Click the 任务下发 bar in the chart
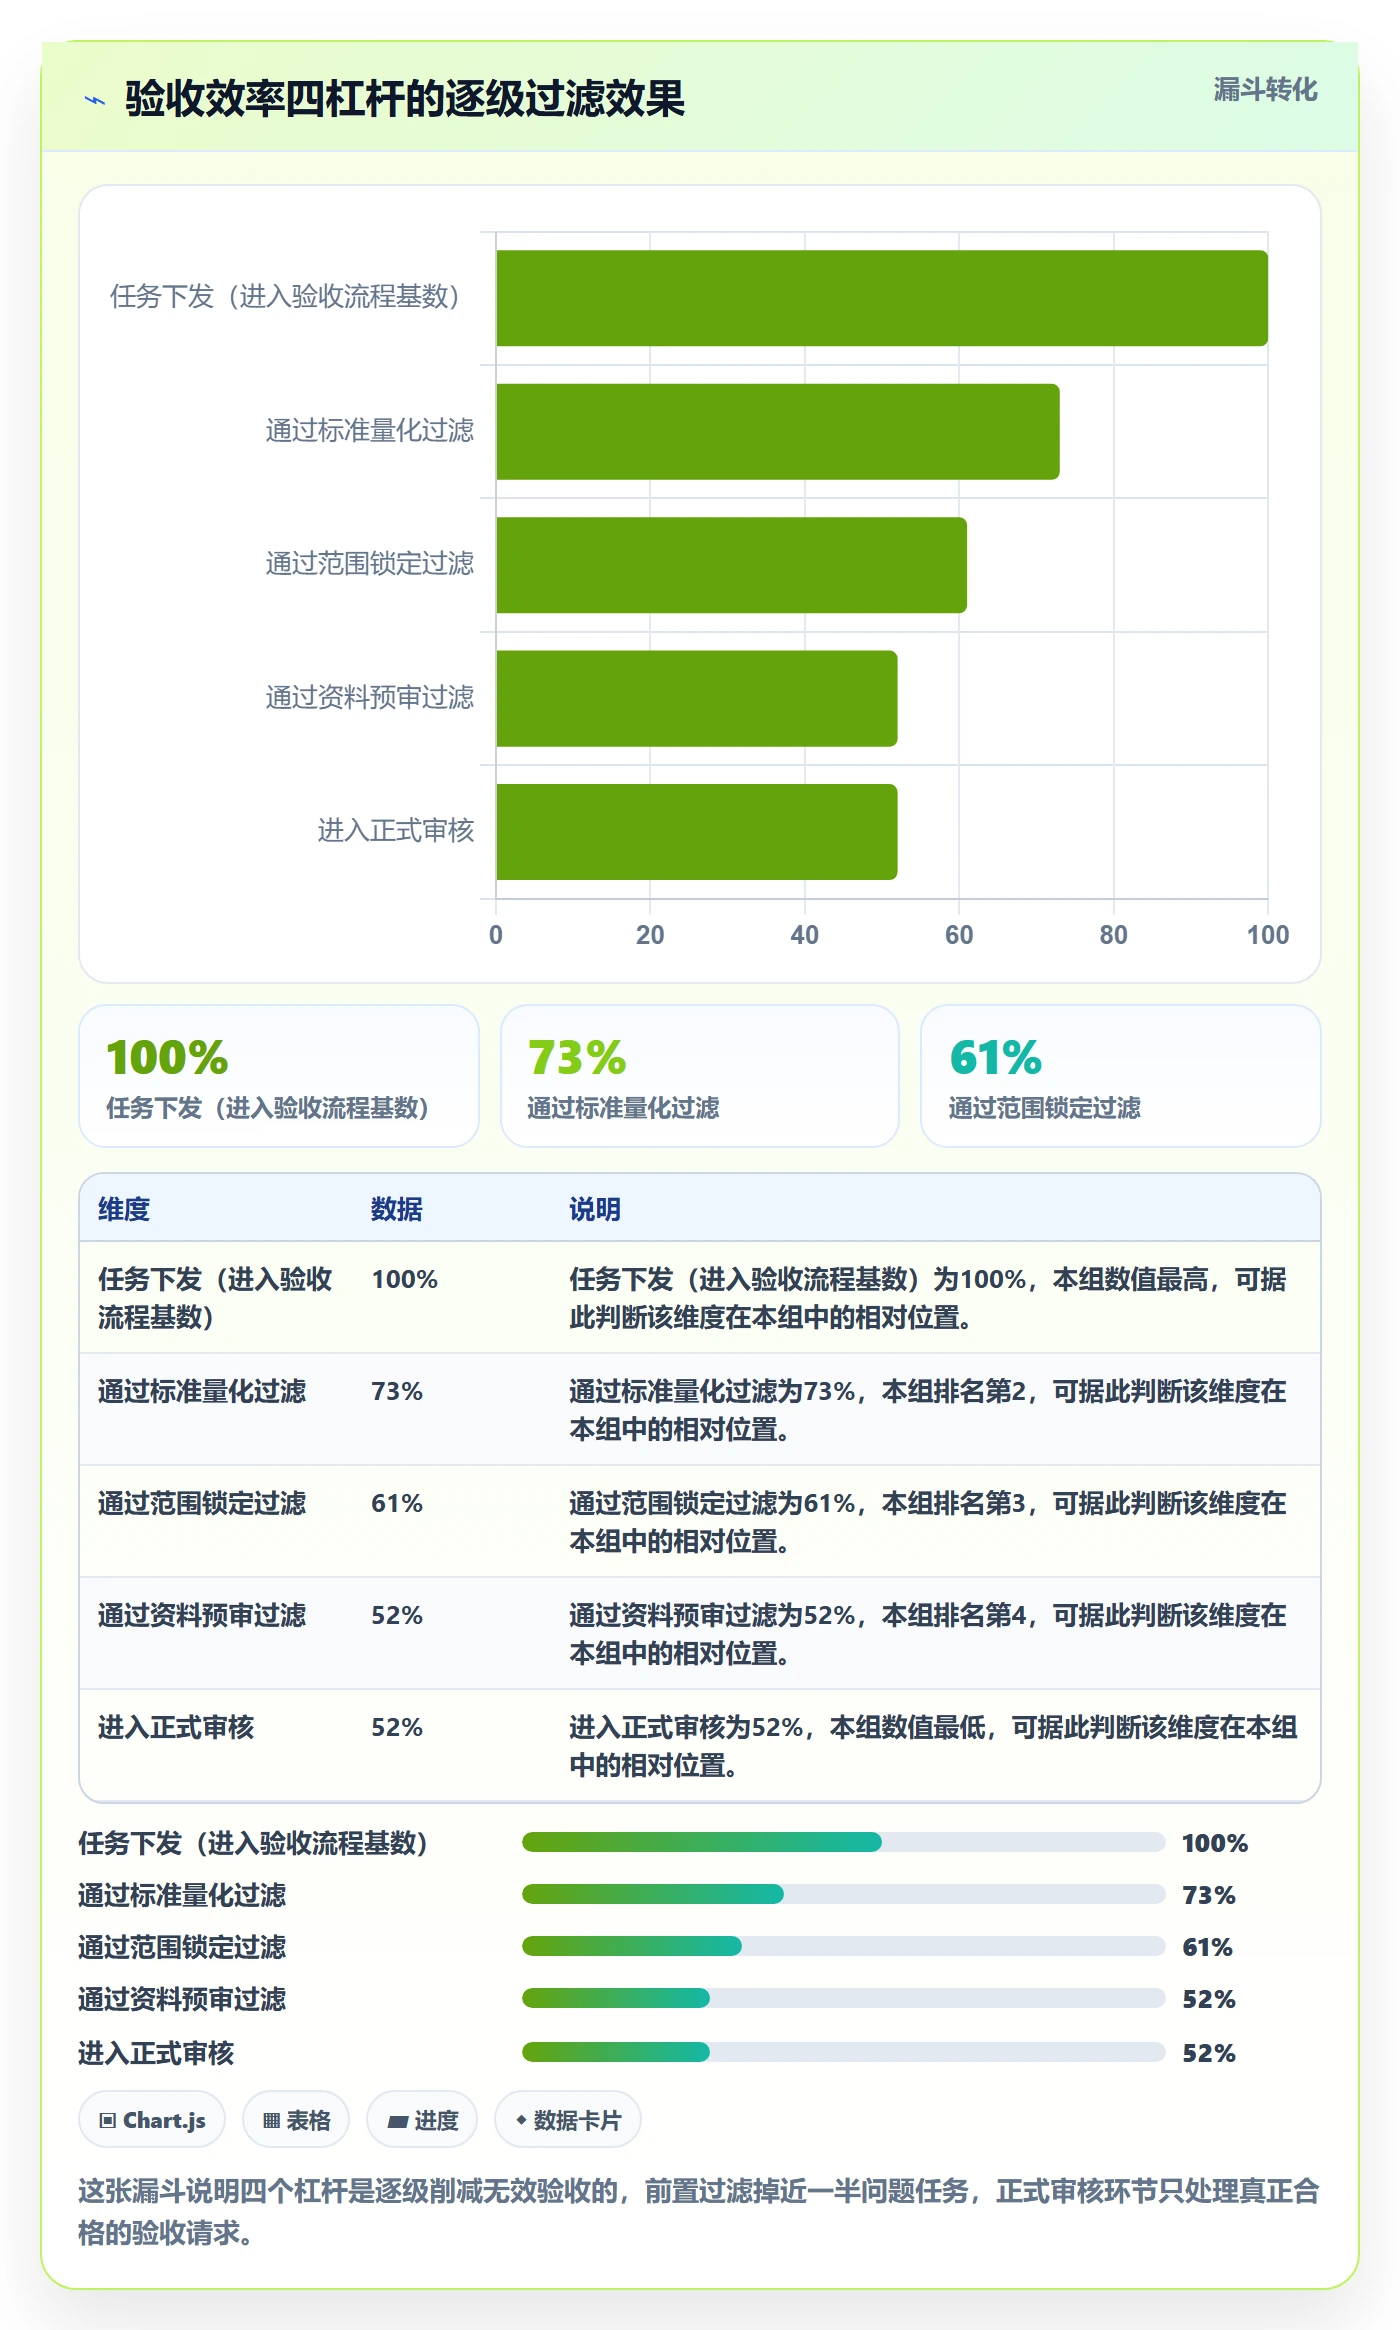The image size is (1400, 2330). [x=882, y=298]
